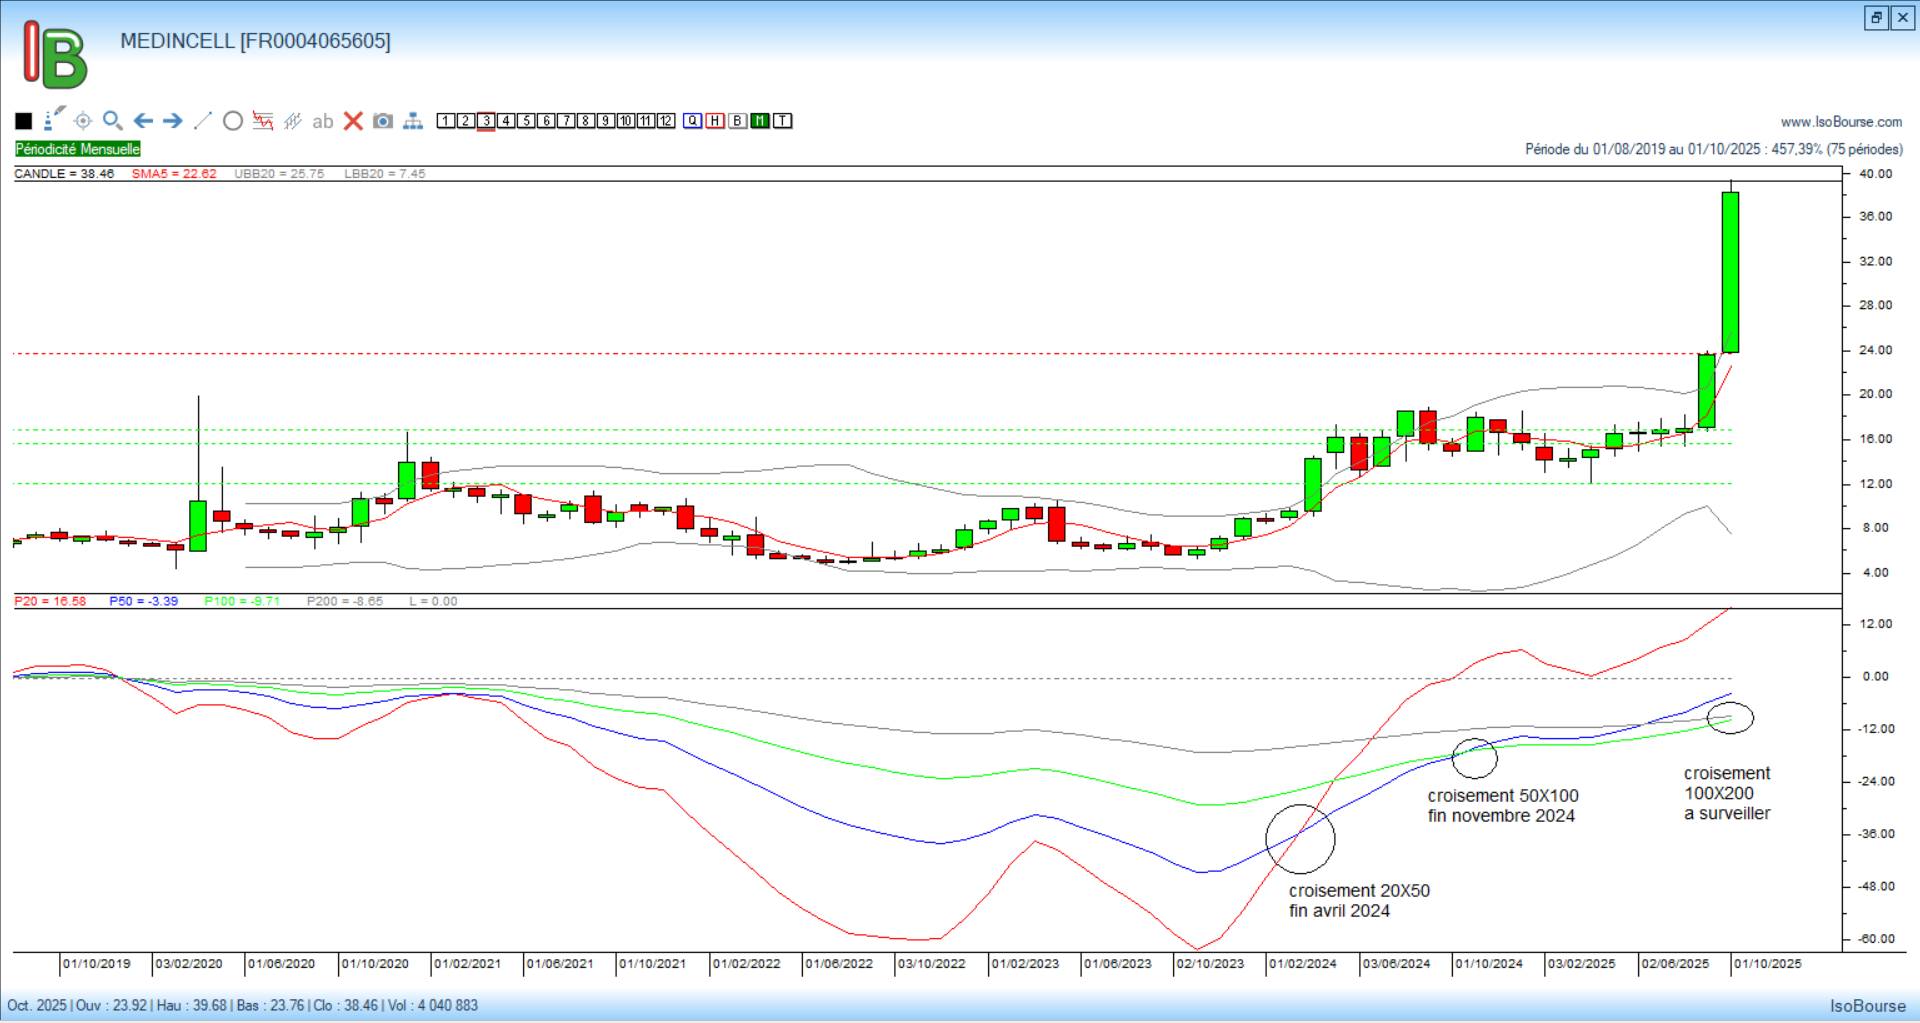Select numbered preset button 12
This screenshot has width=1920, height=1023.
[666, 121]
